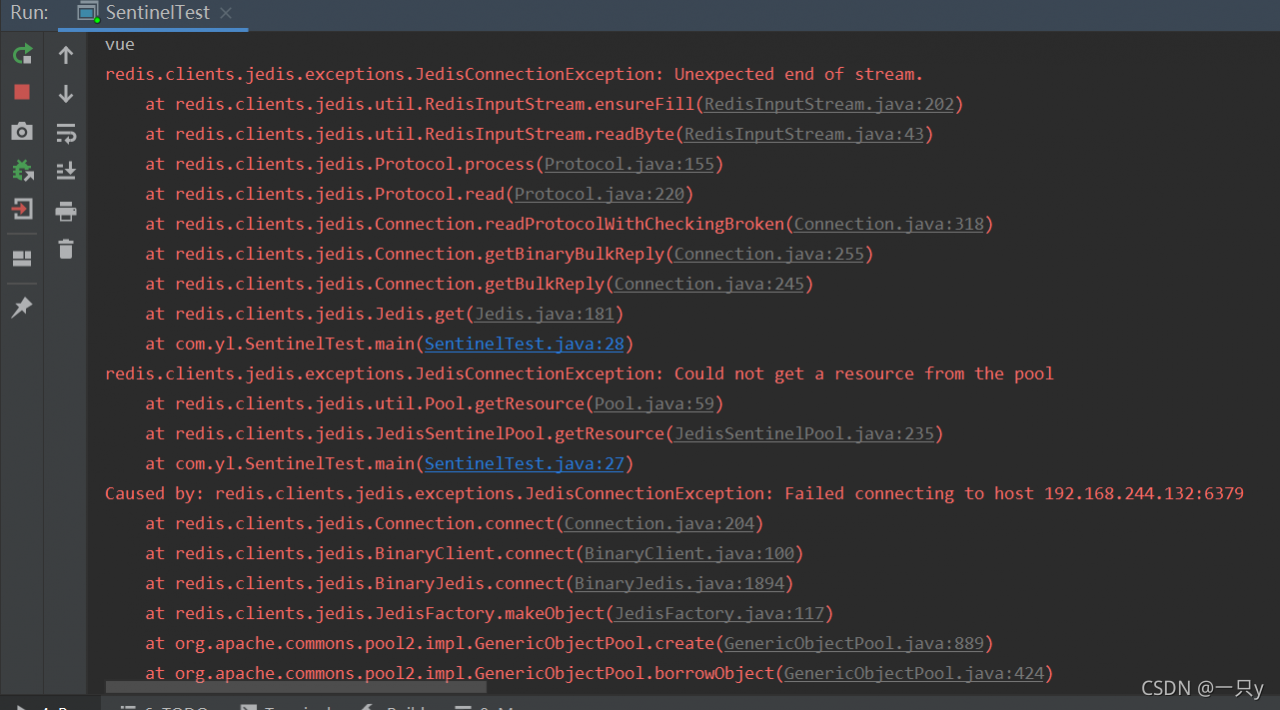This screenshot has width=1280, height=710.
Task: Rerun the SentinelTest run configuration
Action: 22,54
